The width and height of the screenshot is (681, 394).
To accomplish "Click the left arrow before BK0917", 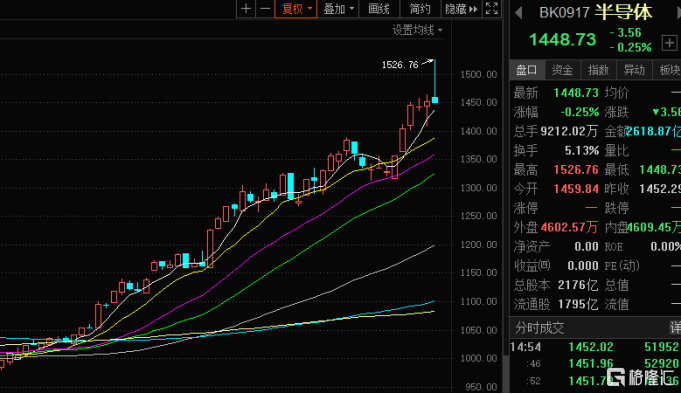I will [x=518, y=12].
